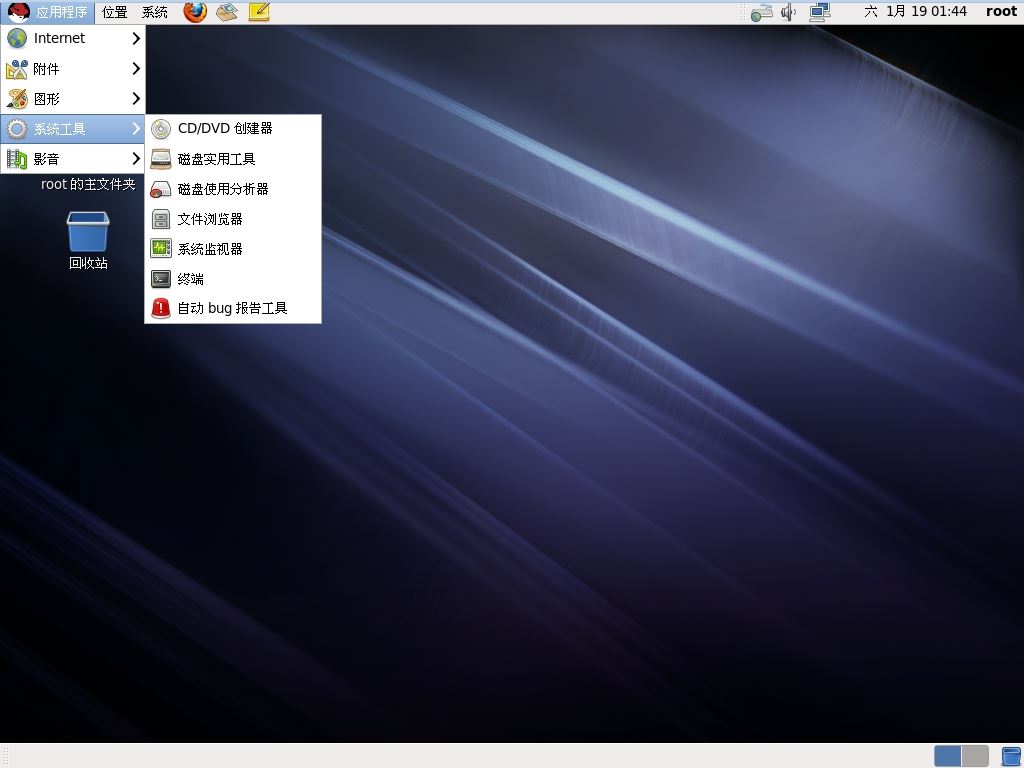The height and width of the screenshot is (768, 1024).
Task: Choose 自动 bug 报告工具 entry
Action: pyautogui.click(x=232, y=308)
